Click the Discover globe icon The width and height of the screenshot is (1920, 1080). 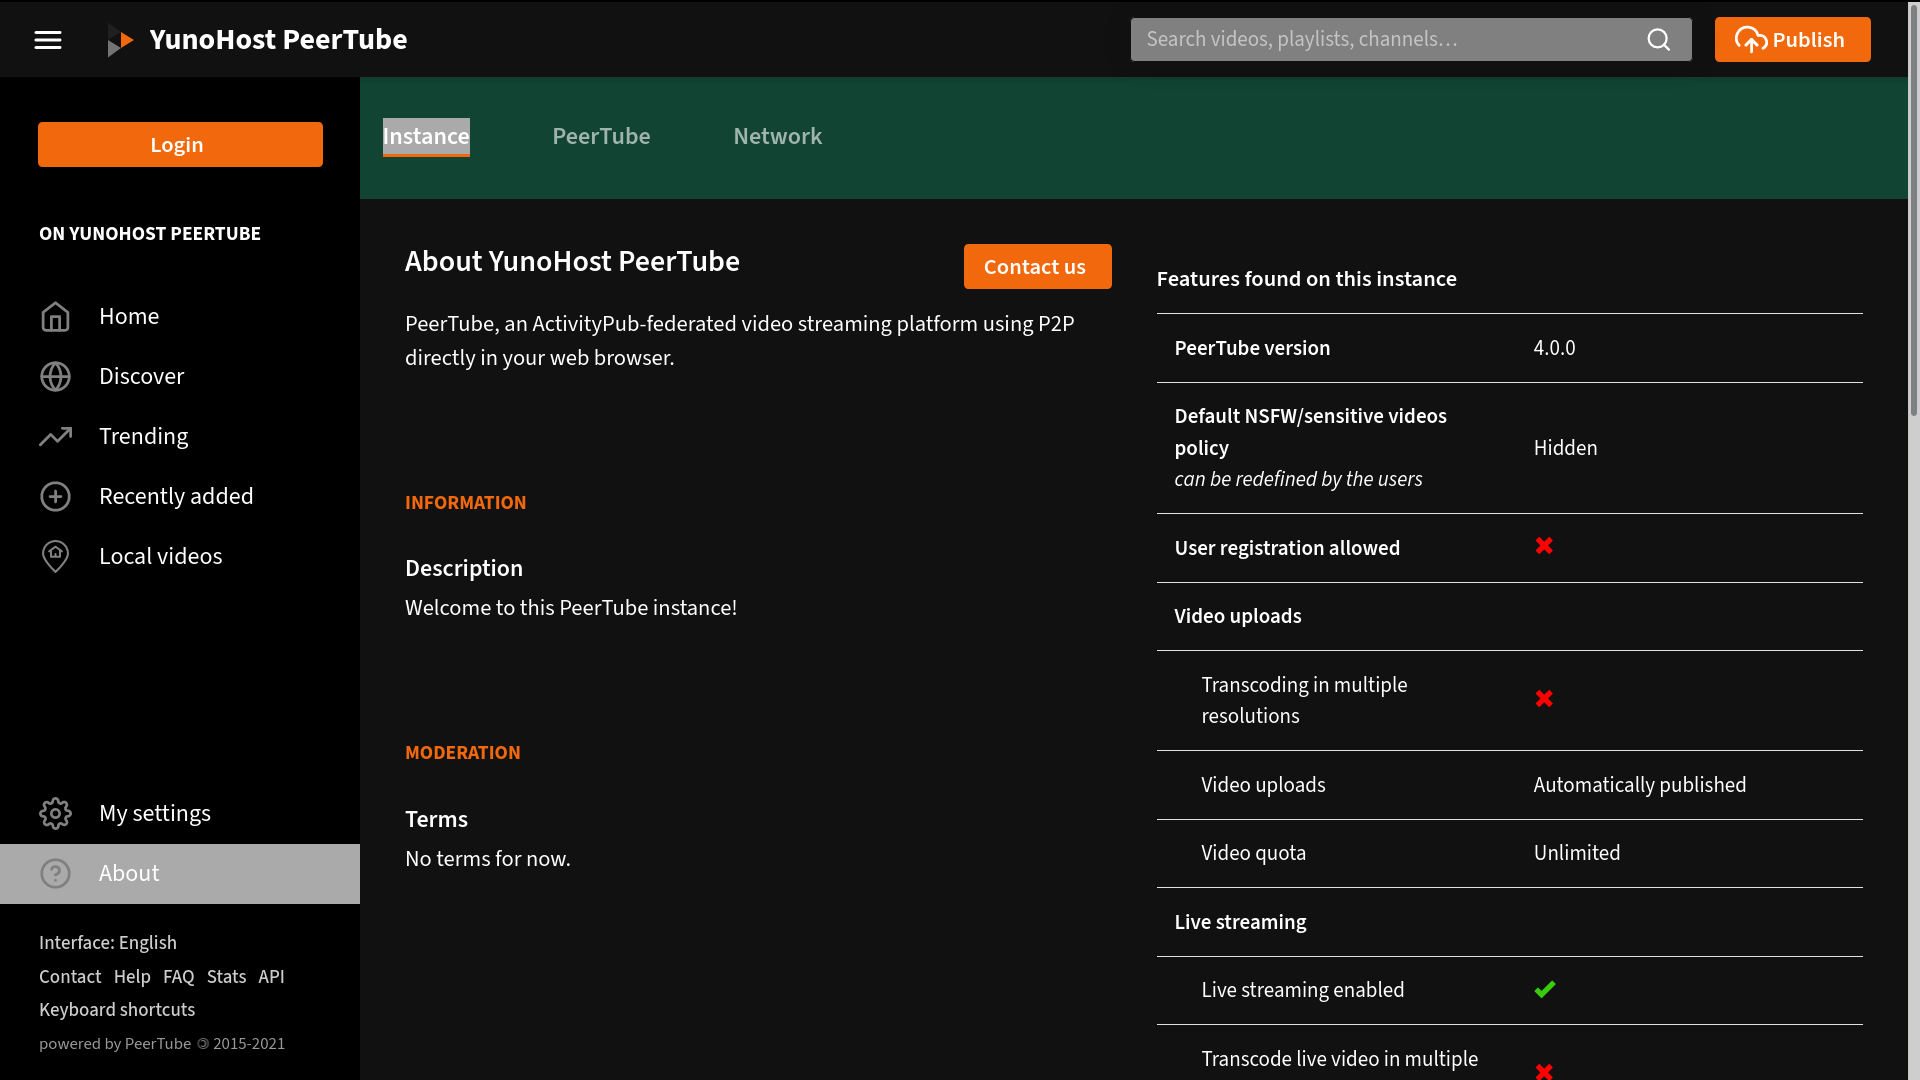(x=55, y=377)
